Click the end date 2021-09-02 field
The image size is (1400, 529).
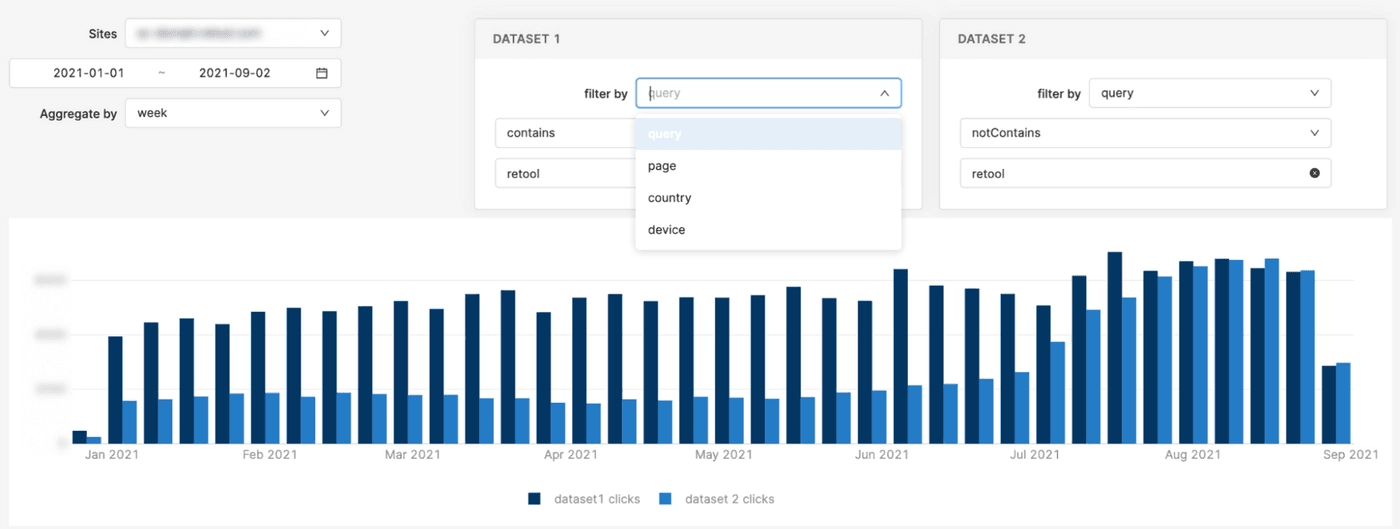pos(234,73)
